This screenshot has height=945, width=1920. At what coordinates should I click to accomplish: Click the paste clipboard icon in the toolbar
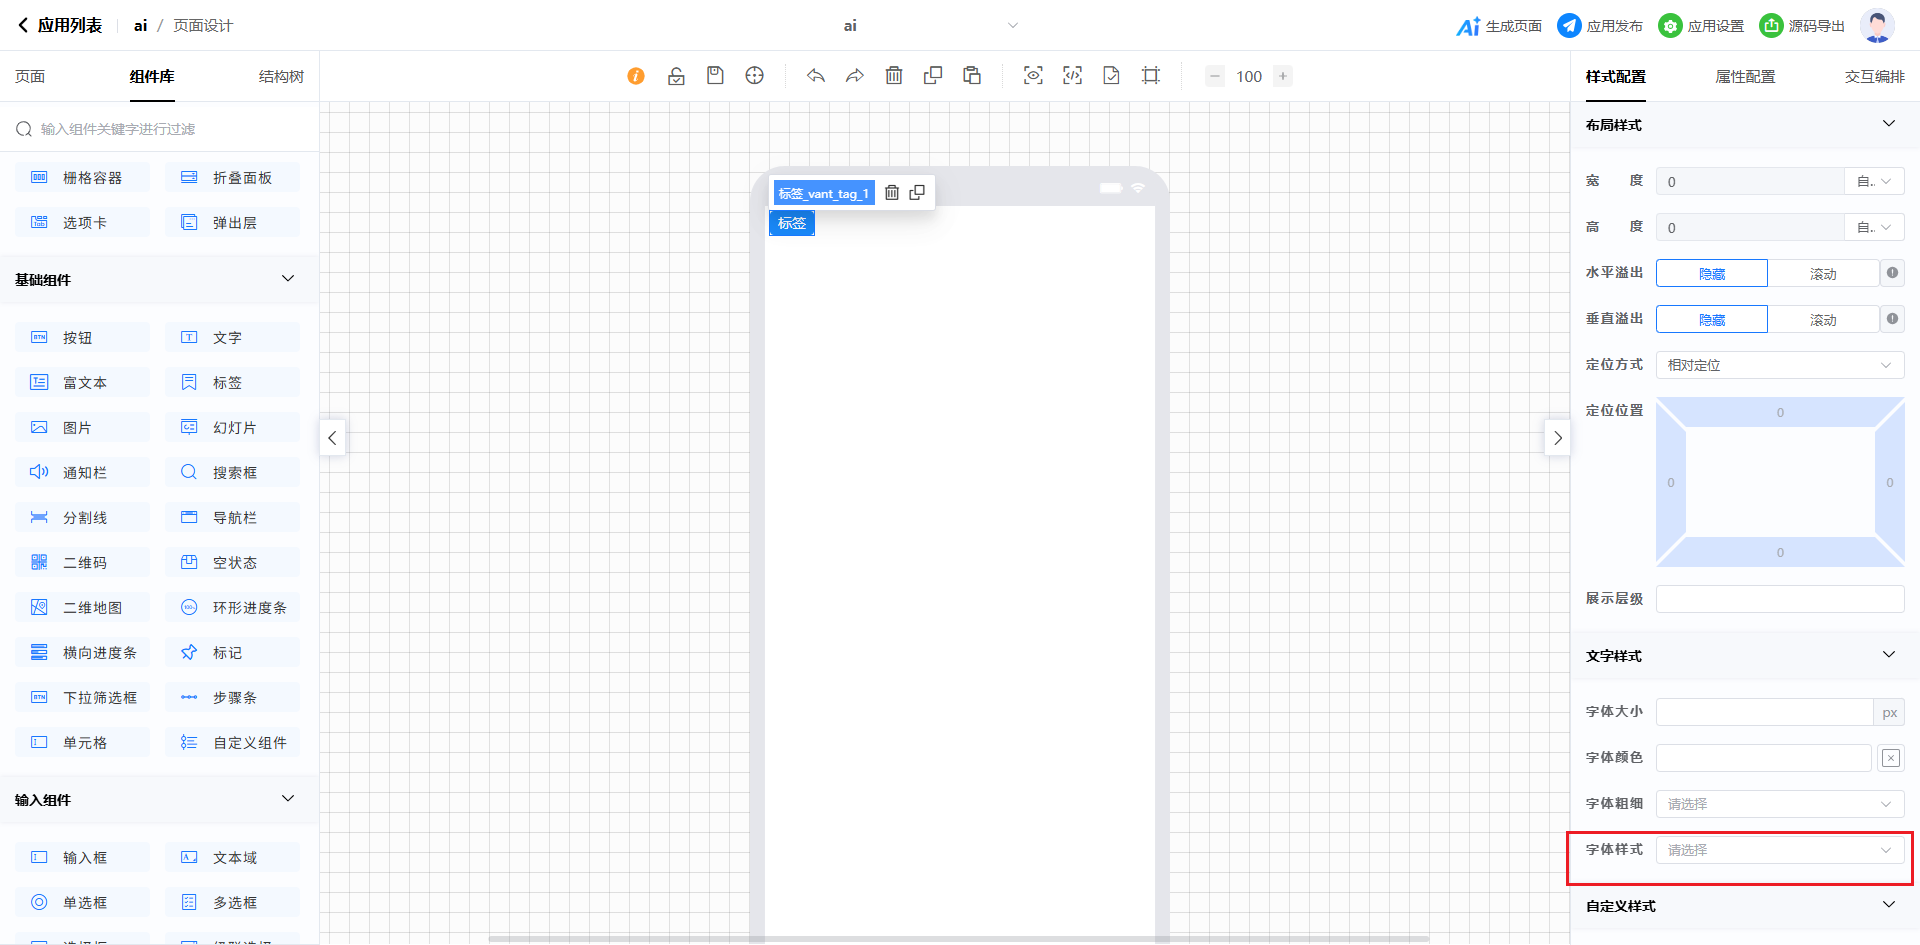[x=972, y=76]
